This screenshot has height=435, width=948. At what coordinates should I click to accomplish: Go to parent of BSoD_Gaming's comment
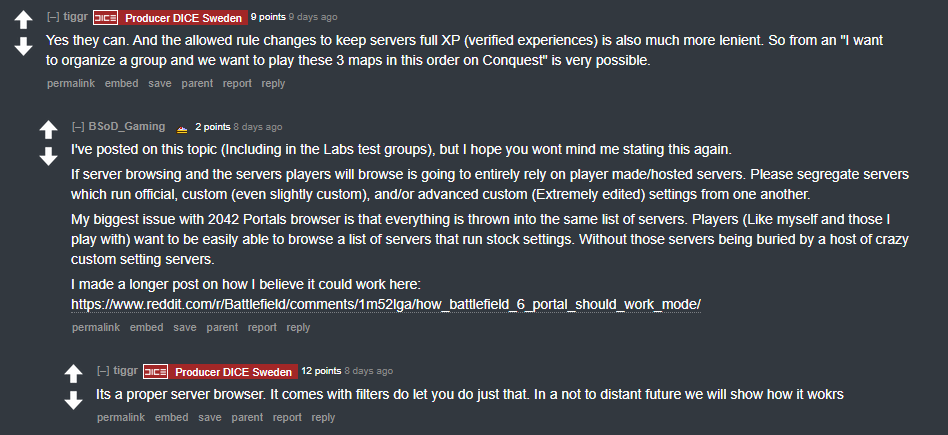[x=222, y=327]
